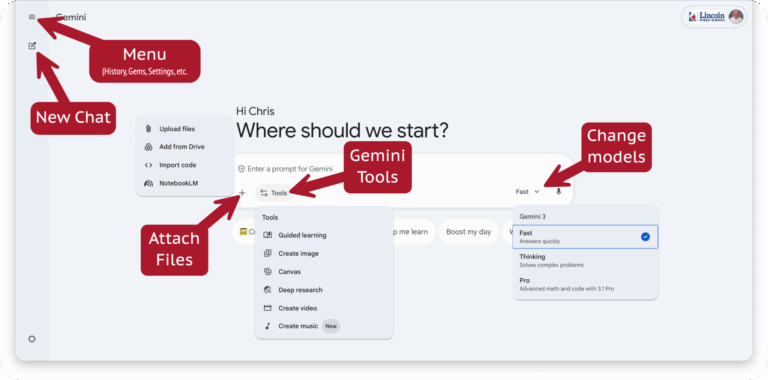Select Guided learning tool
The image size is (768, 380).
coord(324,235)
